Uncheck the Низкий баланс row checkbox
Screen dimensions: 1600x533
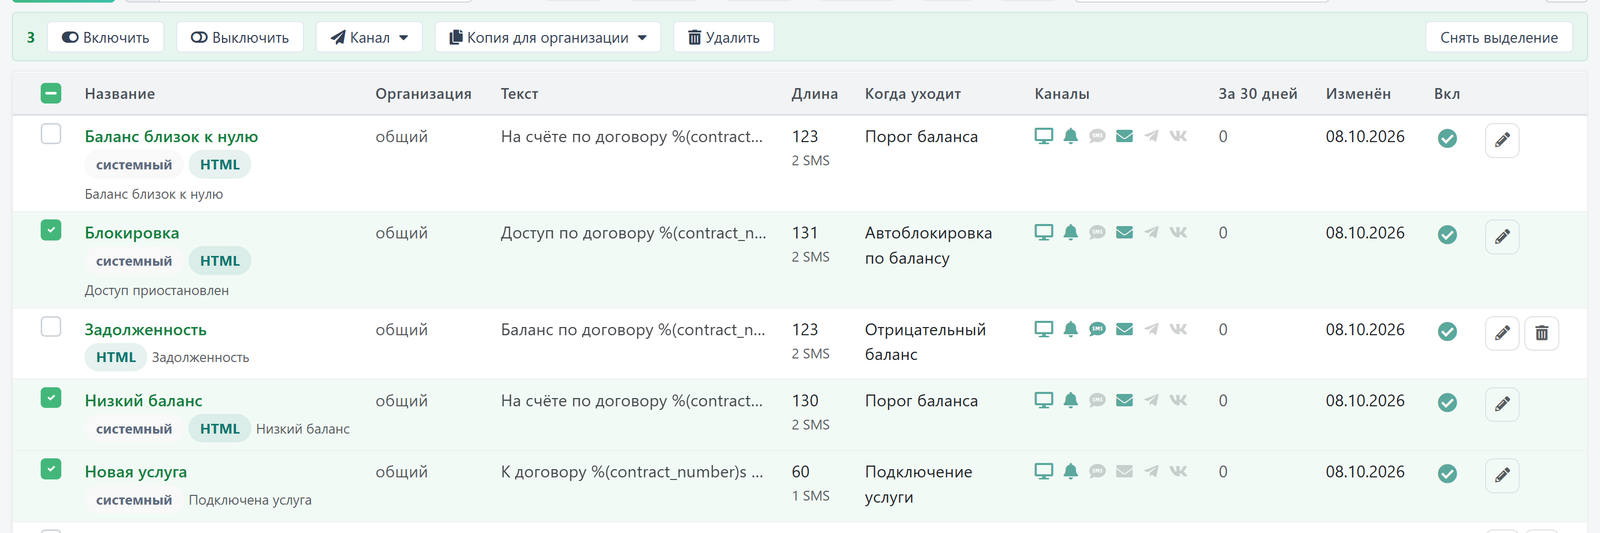[x=51, y=398]
